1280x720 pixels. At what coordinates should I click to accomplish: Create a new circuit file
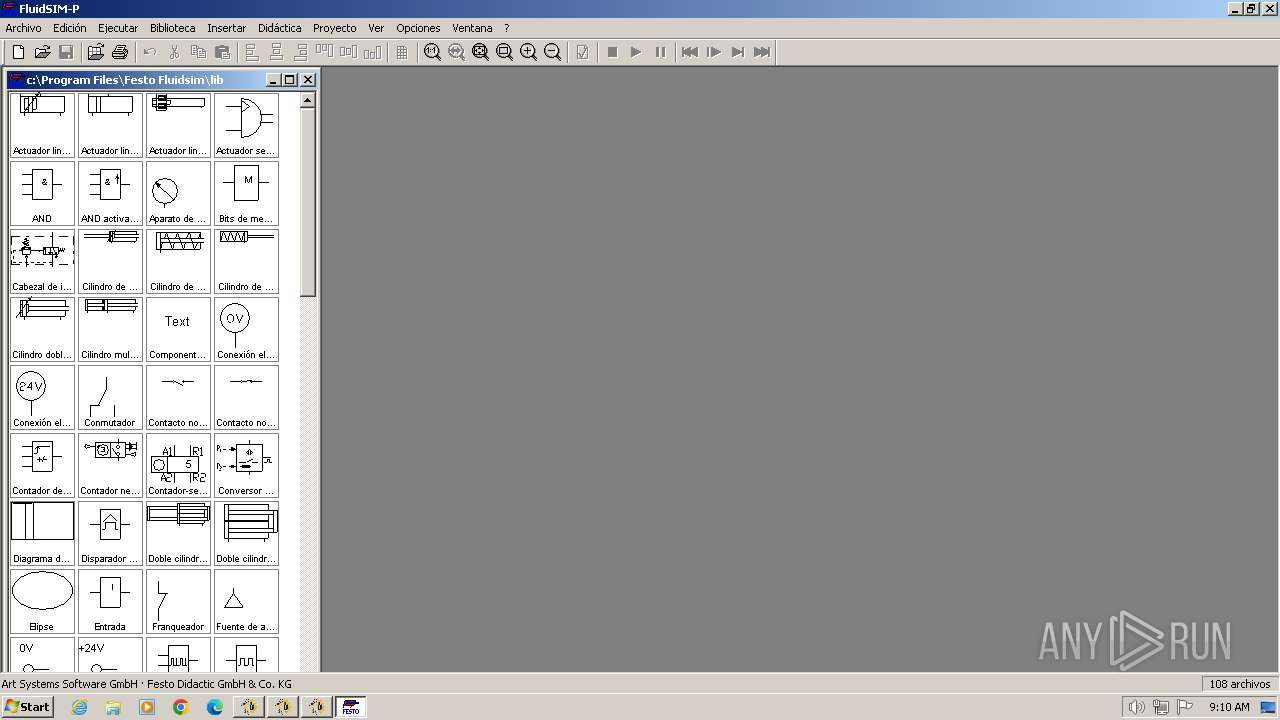click(18, 52)
